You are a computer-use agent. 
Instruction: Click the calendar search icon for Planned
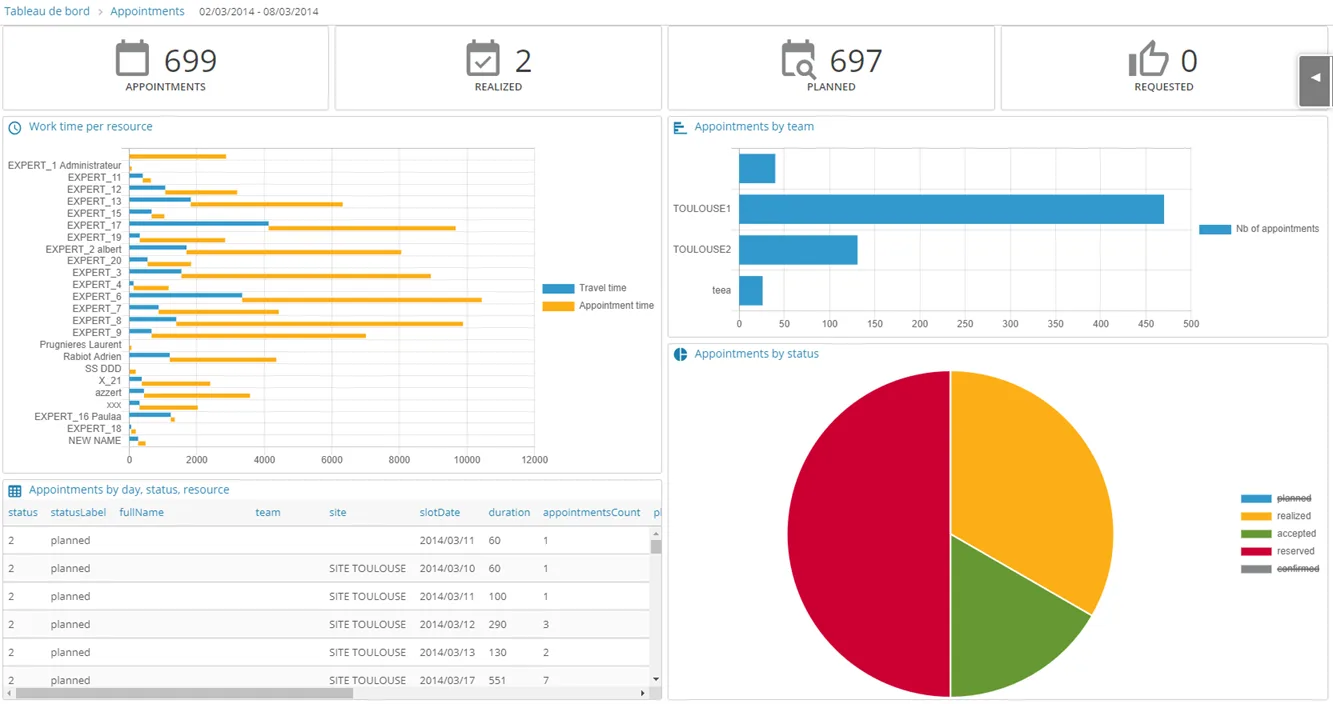tap(799, 59)
